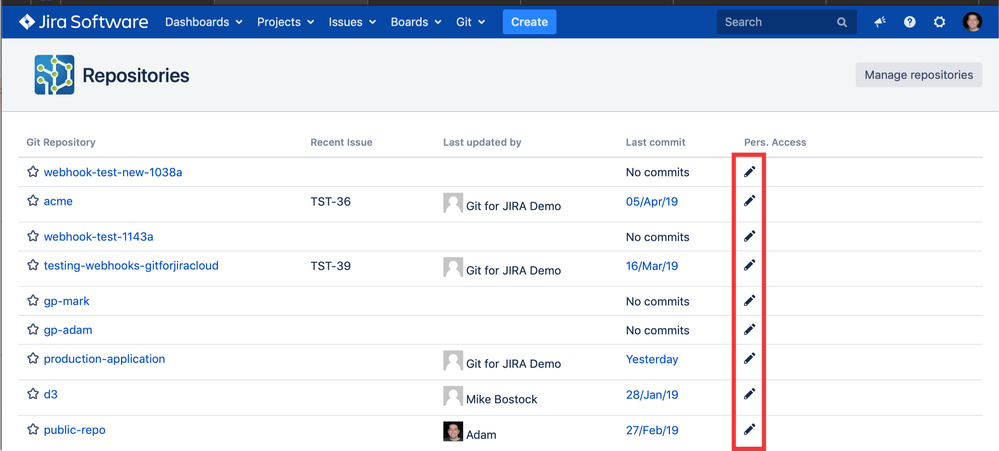Edit personal access for acme repository
This screenshot has height=451, width=999.
[x=749, y=201]
